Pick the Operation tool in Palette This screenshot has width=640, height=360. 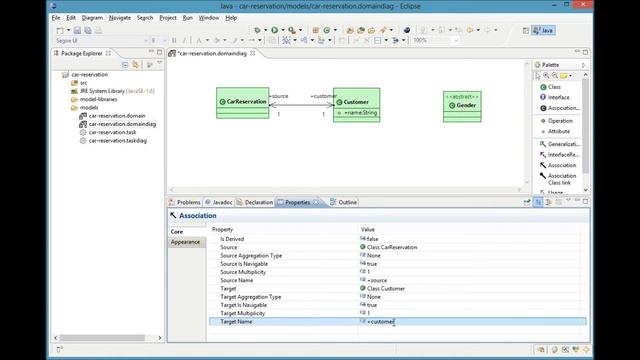point(557,121)
